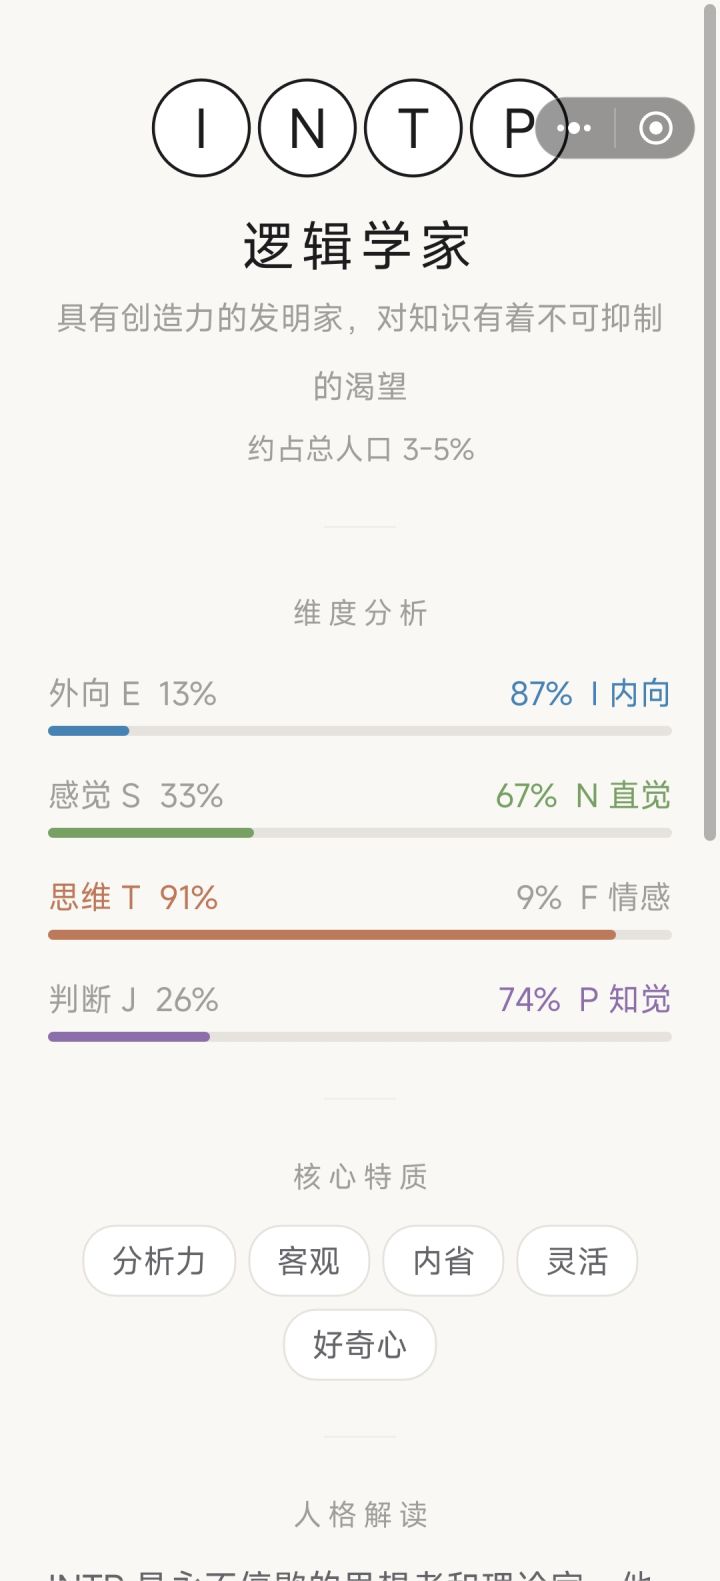Image resolution: width=720 pixels, height=1581 pixels.
Task: Click the 逻辑学家 title heading
Action: (357, 246)
